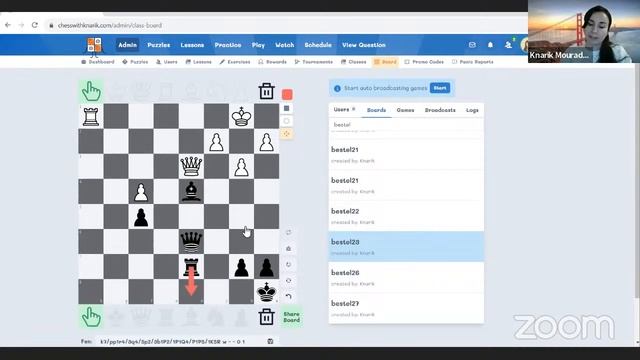Close the Users tab with its x icon
The image size is (640, 360).
[353, 109]
